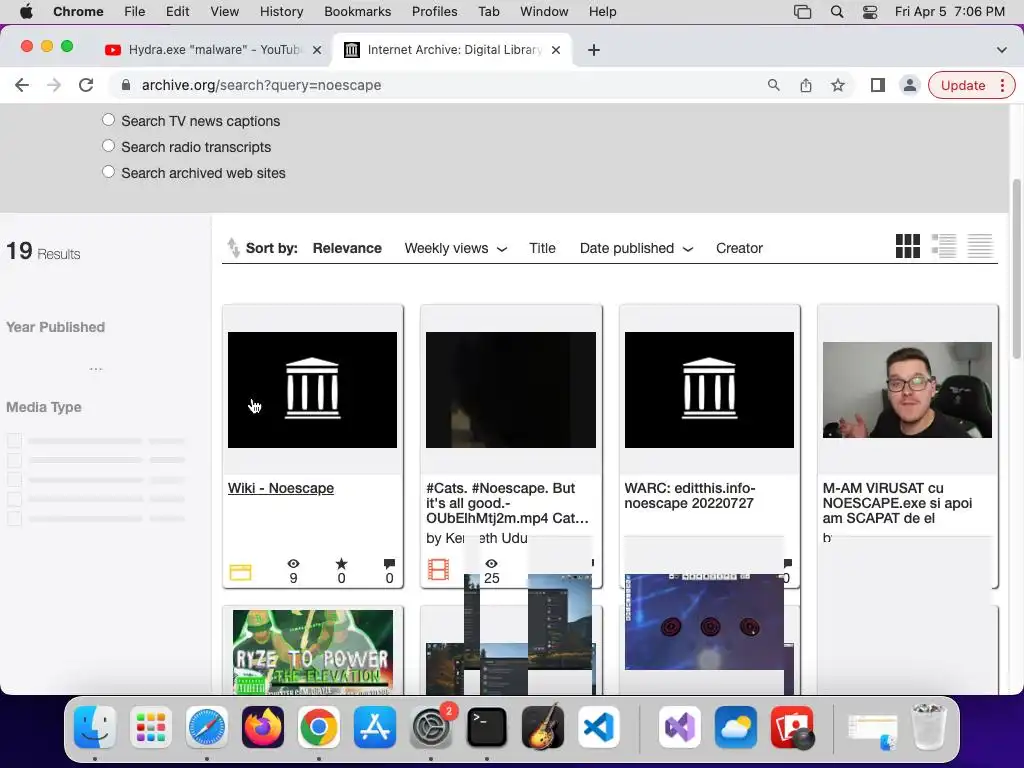Click the Wiki - Noescape thumbnail
The width and height of the screenshot is (1024, 768).
pos(312,390)
